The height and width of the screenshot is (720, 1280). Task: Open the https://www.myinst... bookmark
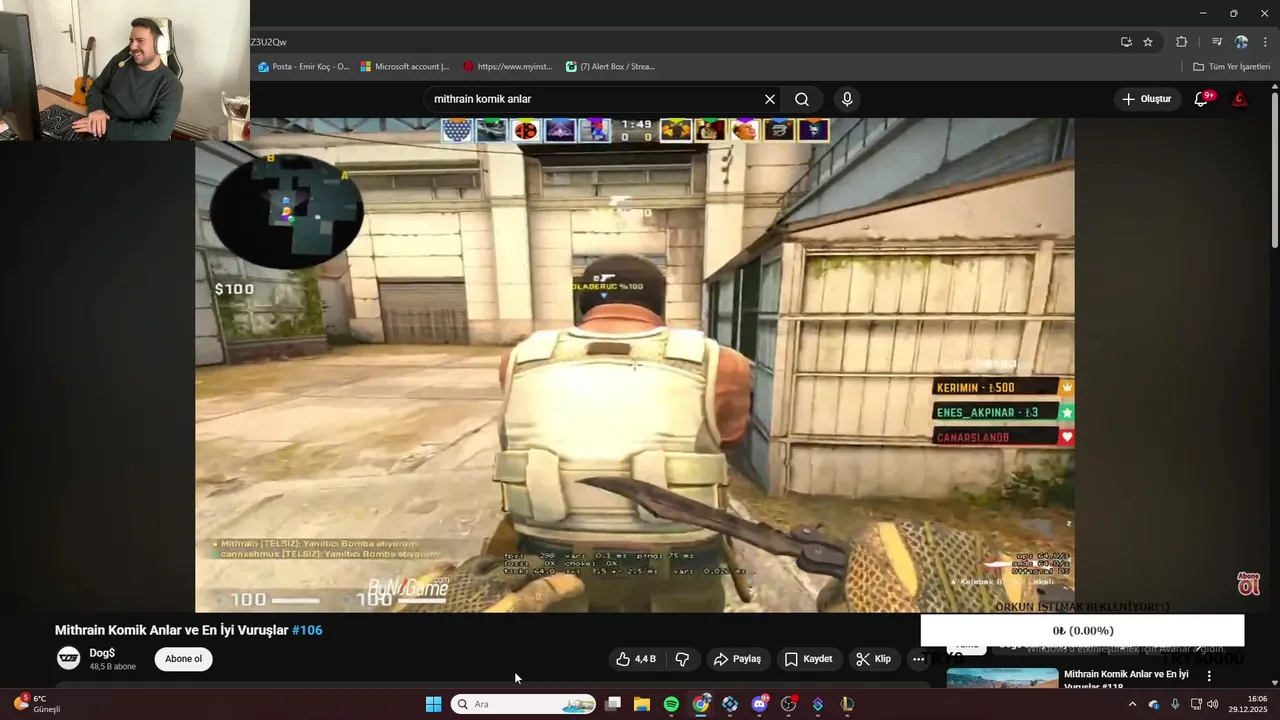(508, 67)
